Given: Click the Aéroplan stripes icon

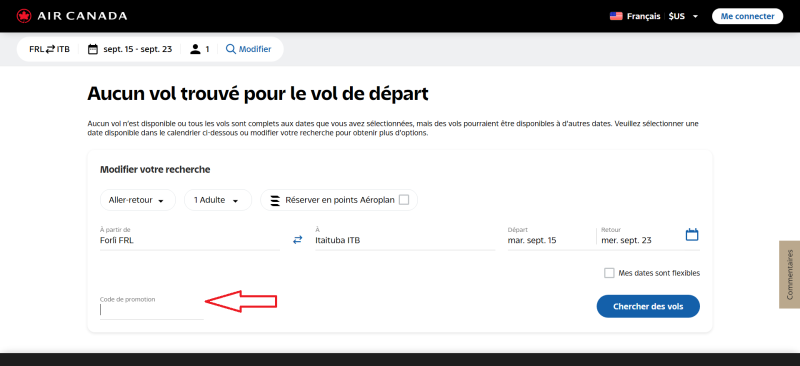Looking at the screenshot, I should point(275,200).
